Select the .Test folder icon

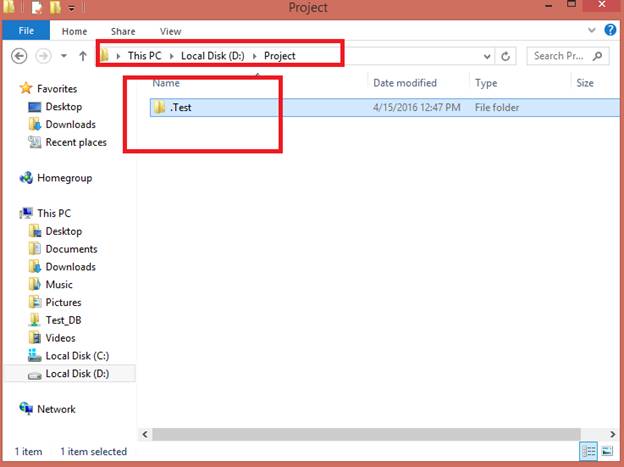pos(160,107)
